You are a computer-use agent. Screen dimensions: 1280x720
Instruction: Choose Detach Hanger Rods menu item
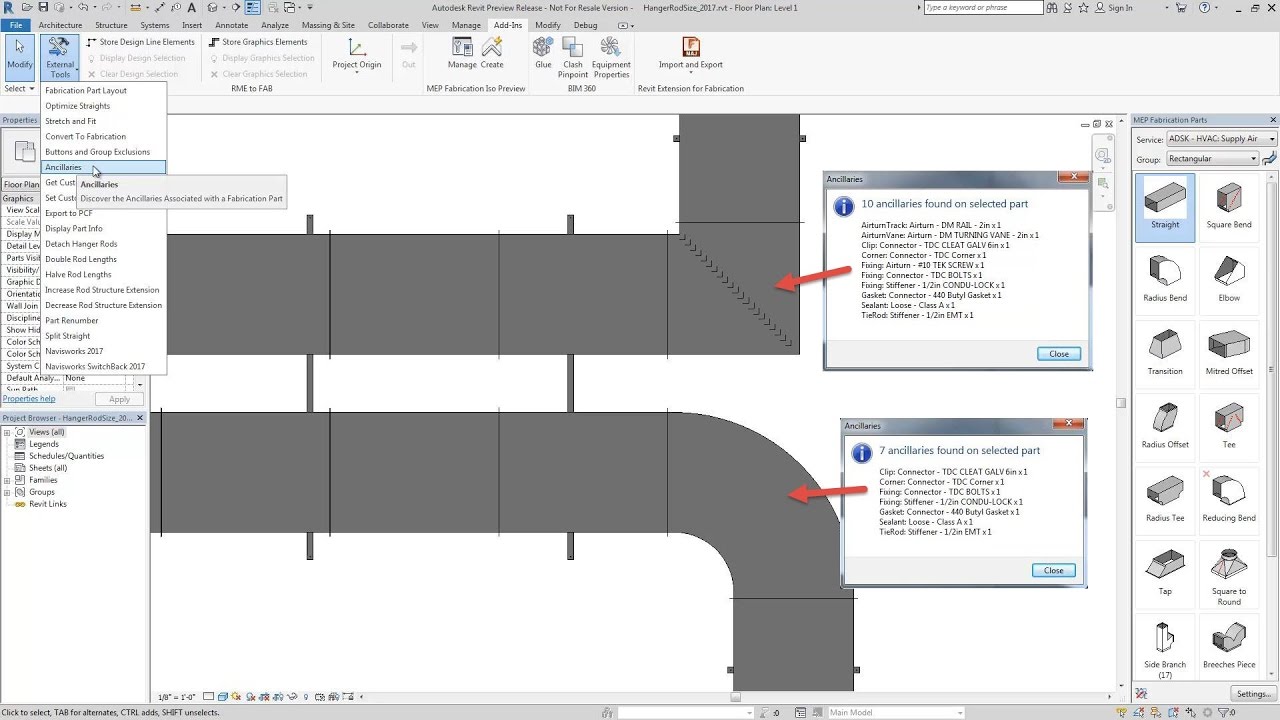103,244
